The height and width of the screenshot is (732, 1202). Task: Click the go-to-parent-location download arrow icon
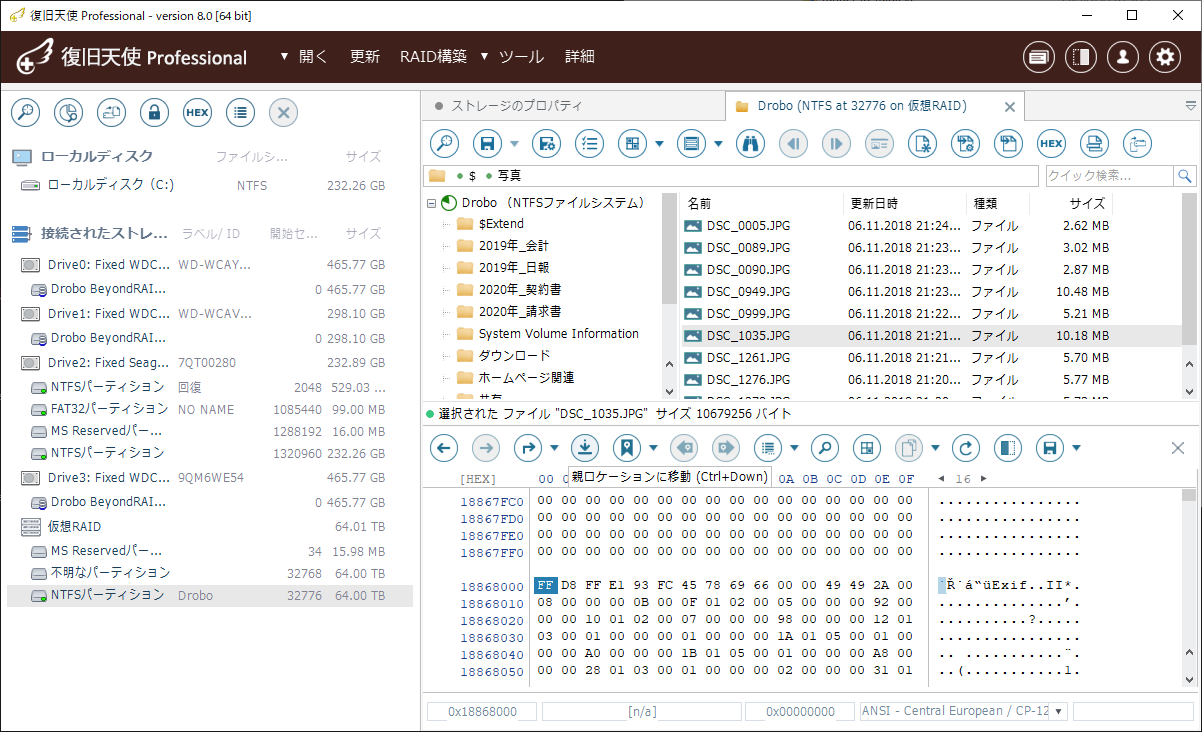[x=584, y=447]
